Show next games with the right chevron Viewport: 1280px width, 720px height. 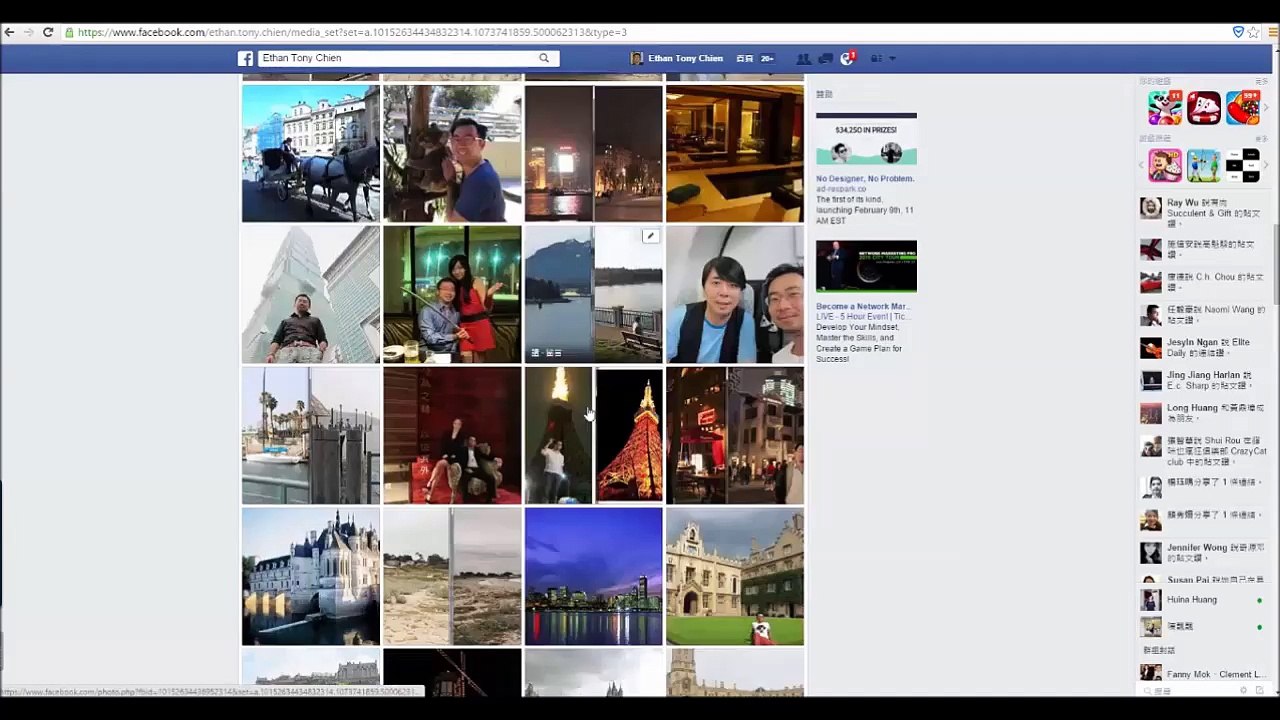pyautogui.click(x=1266, y=165)
